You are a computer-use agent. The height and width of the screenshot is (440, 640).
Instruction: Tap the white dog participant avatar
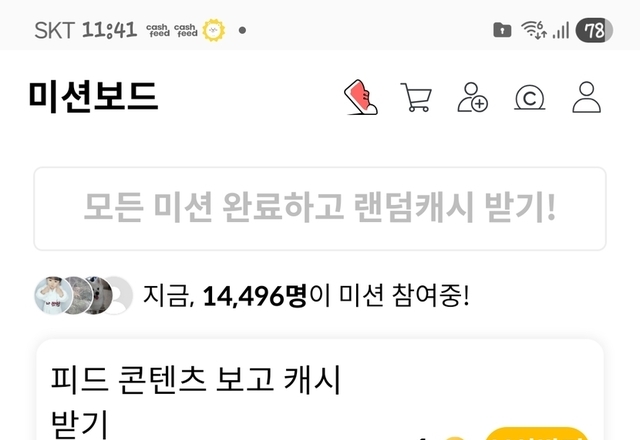[99, 296]
